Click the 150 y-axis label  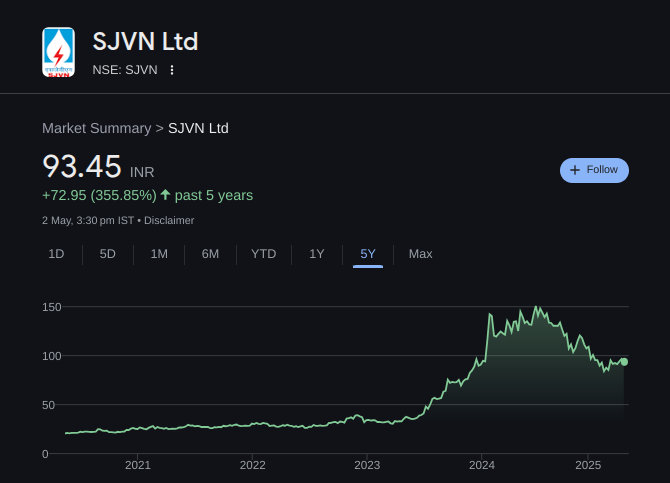(52, 307)
